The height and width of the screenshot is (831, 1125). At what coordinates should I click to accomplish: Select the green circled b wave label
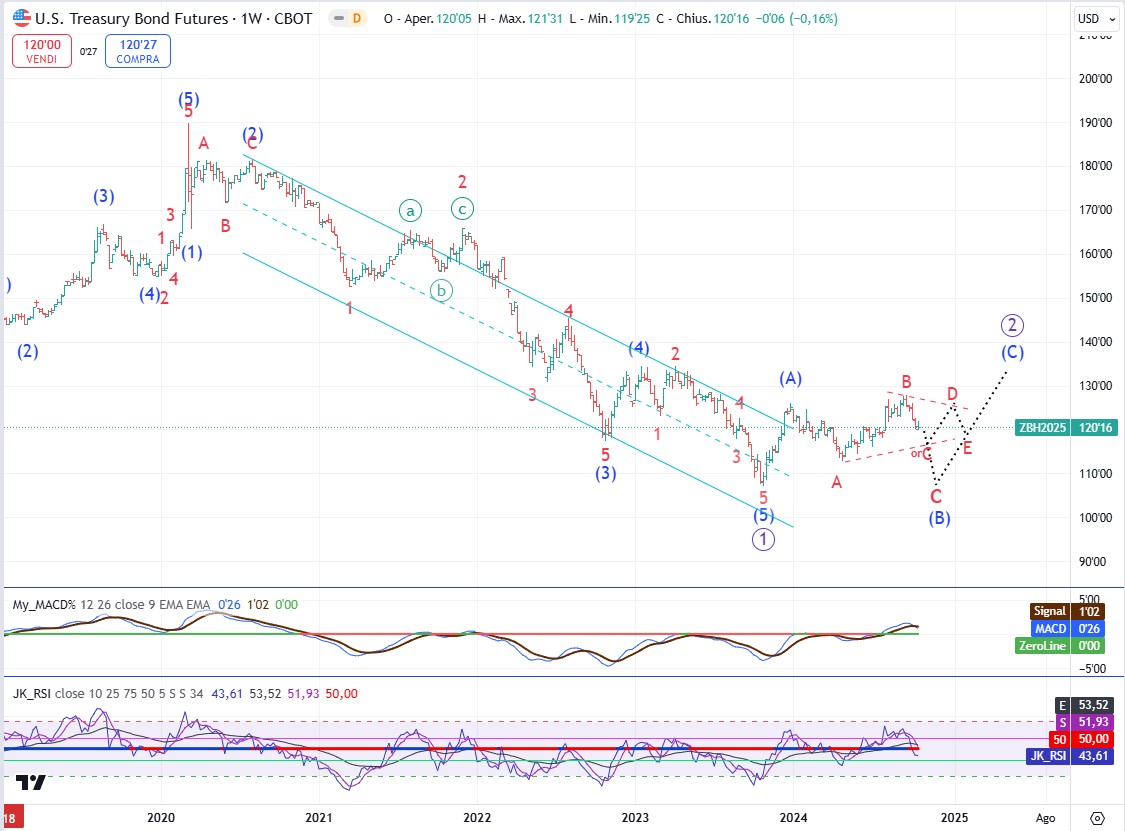coord(441,291)
